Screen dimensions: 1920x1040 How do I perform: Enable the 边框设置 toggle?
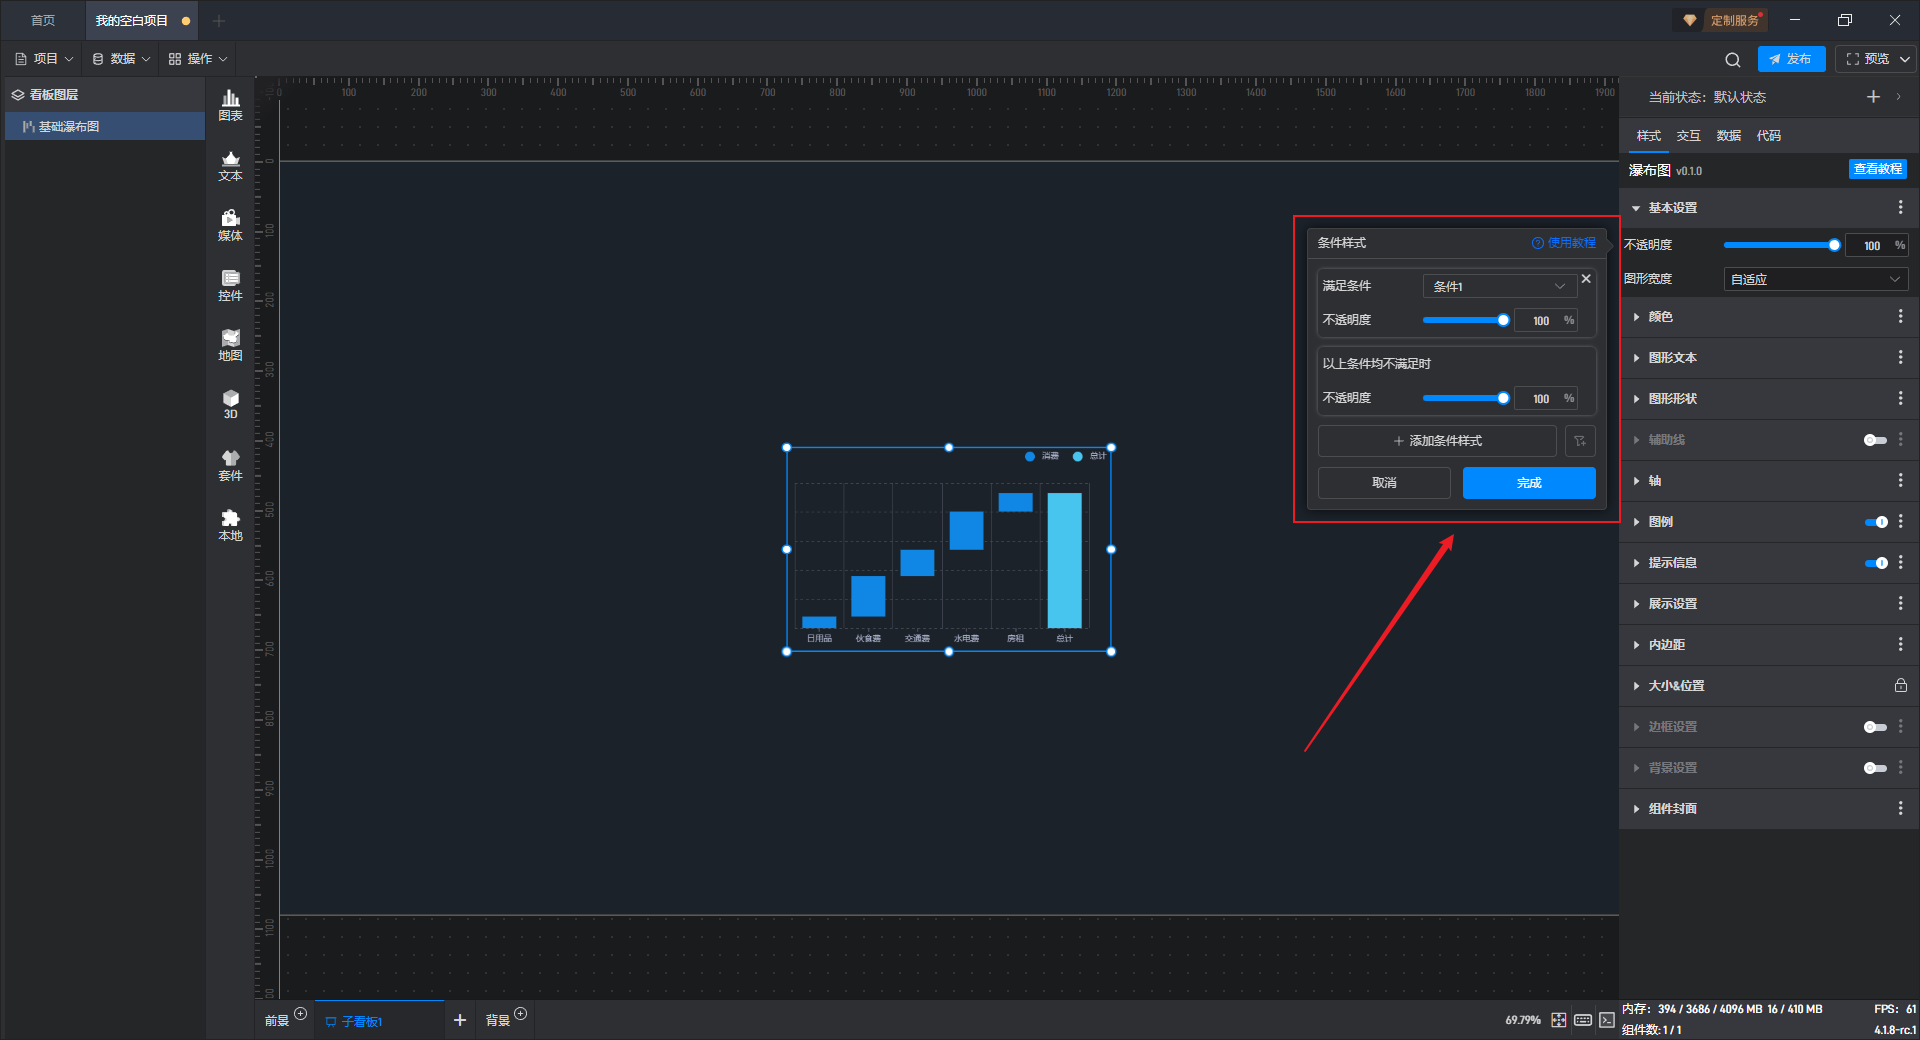pos(1875,727)
